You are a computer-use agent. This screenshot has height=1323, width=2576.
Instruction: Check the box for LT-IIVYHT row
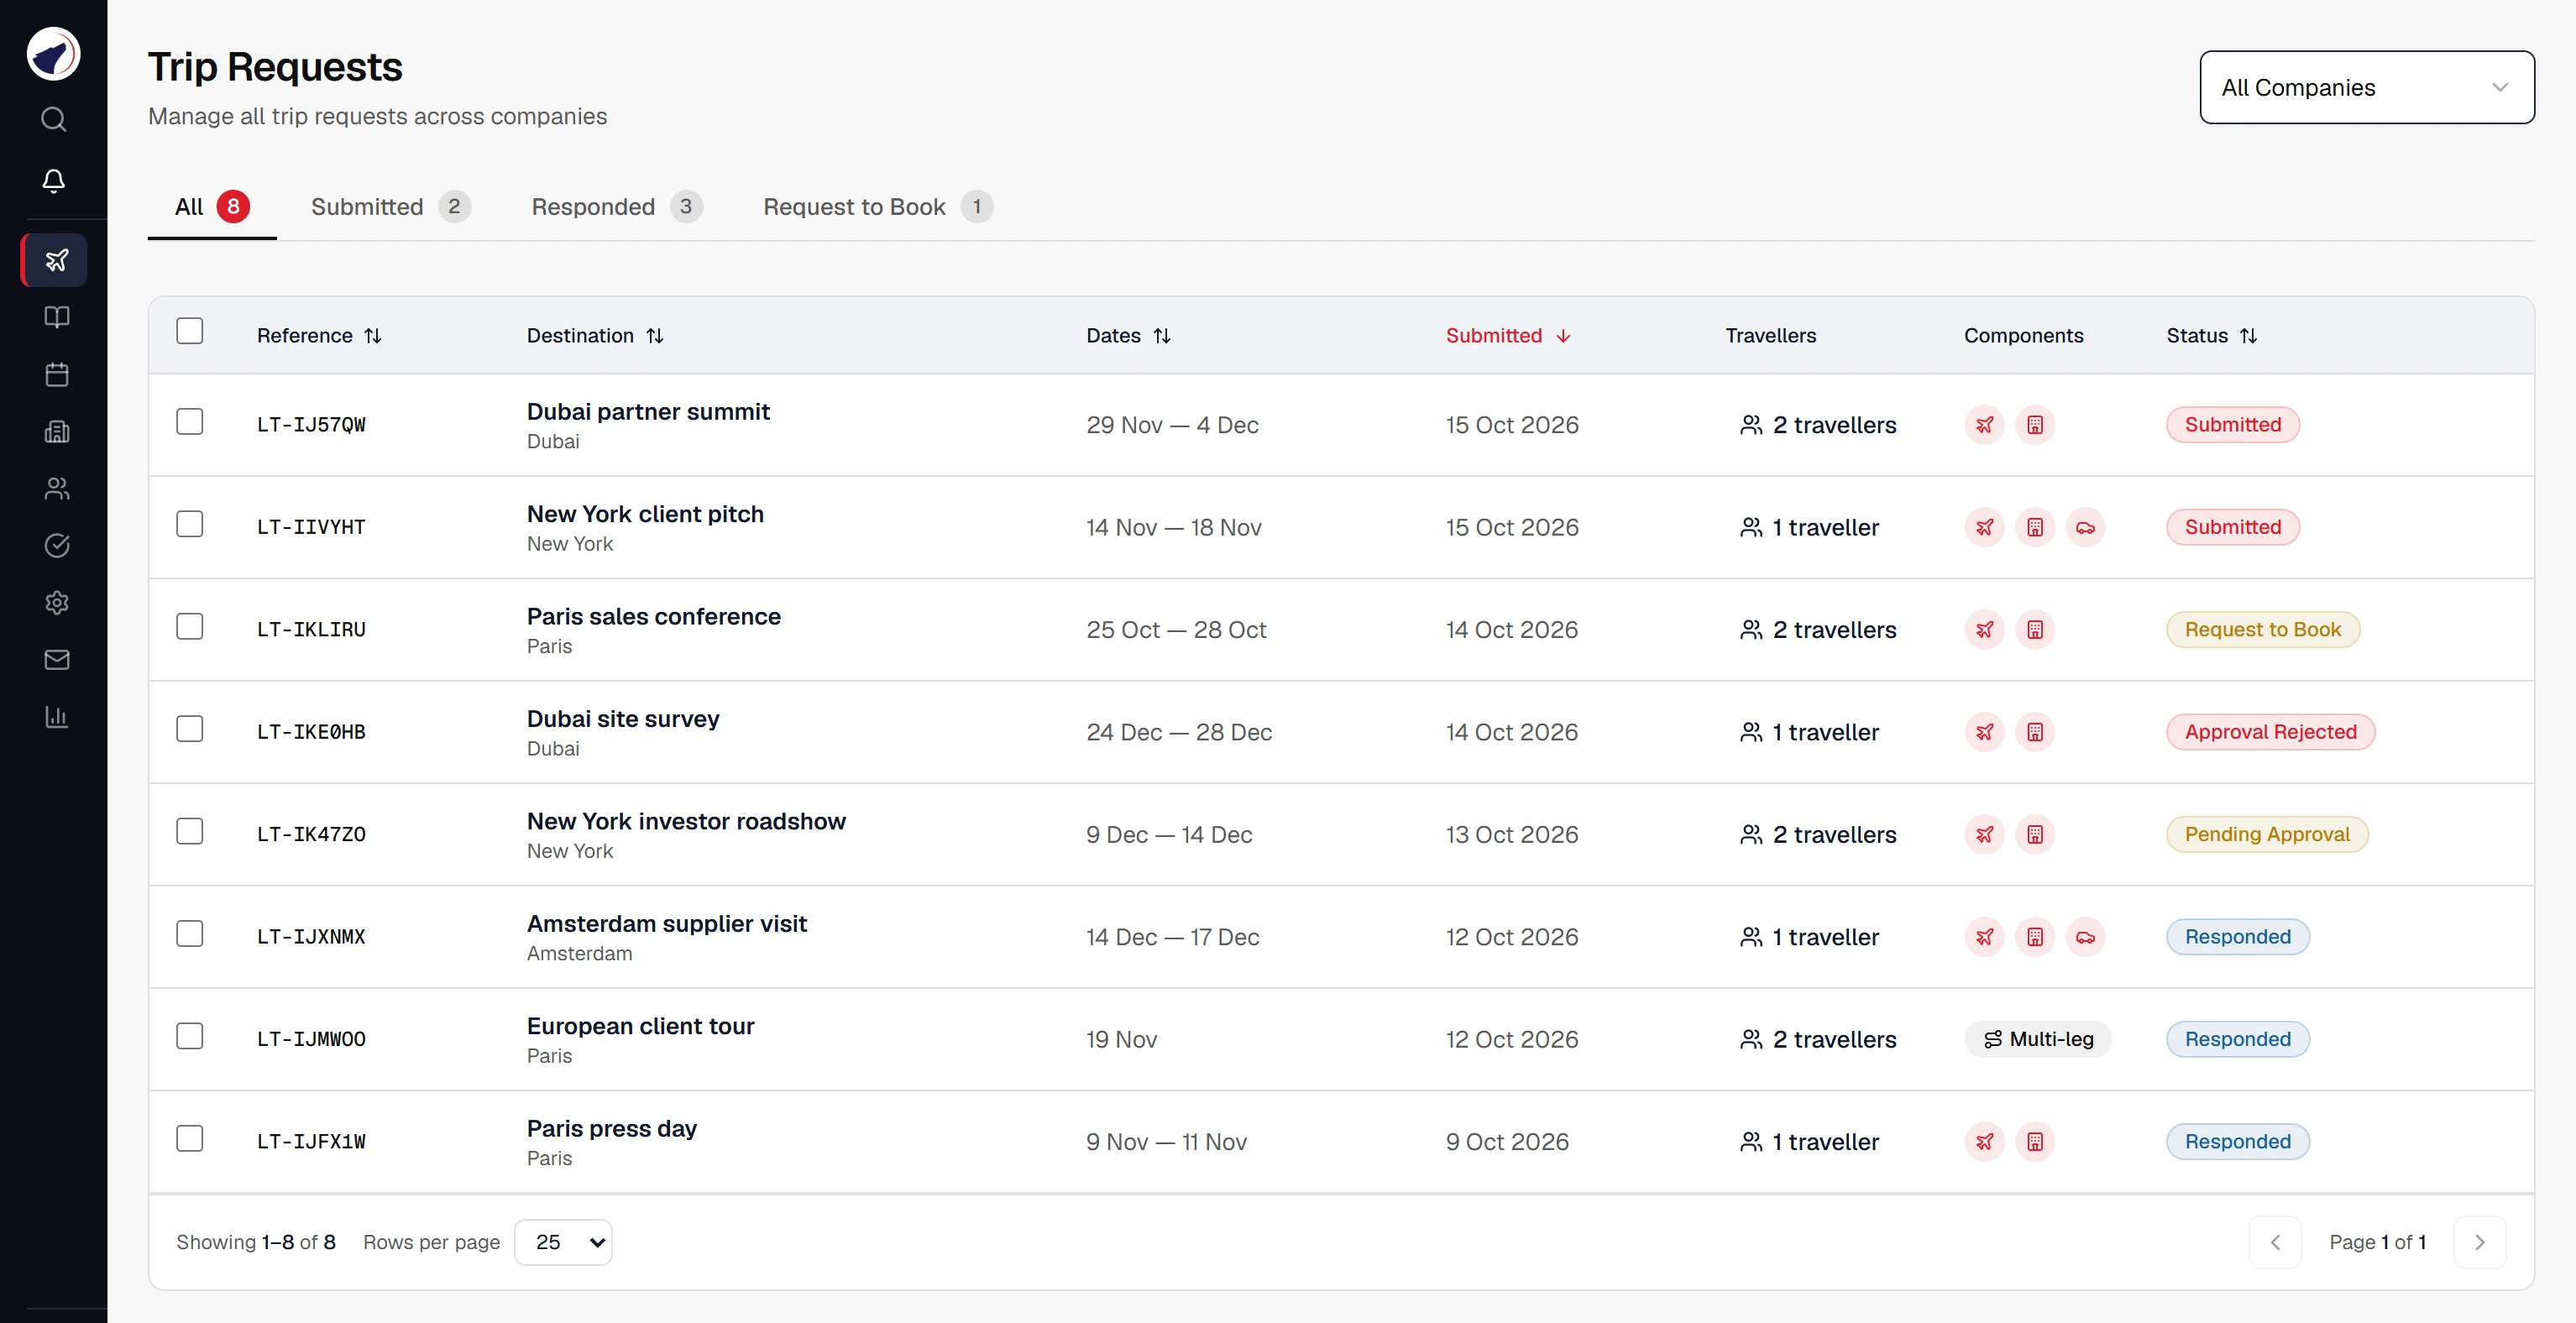click(189, 524)
